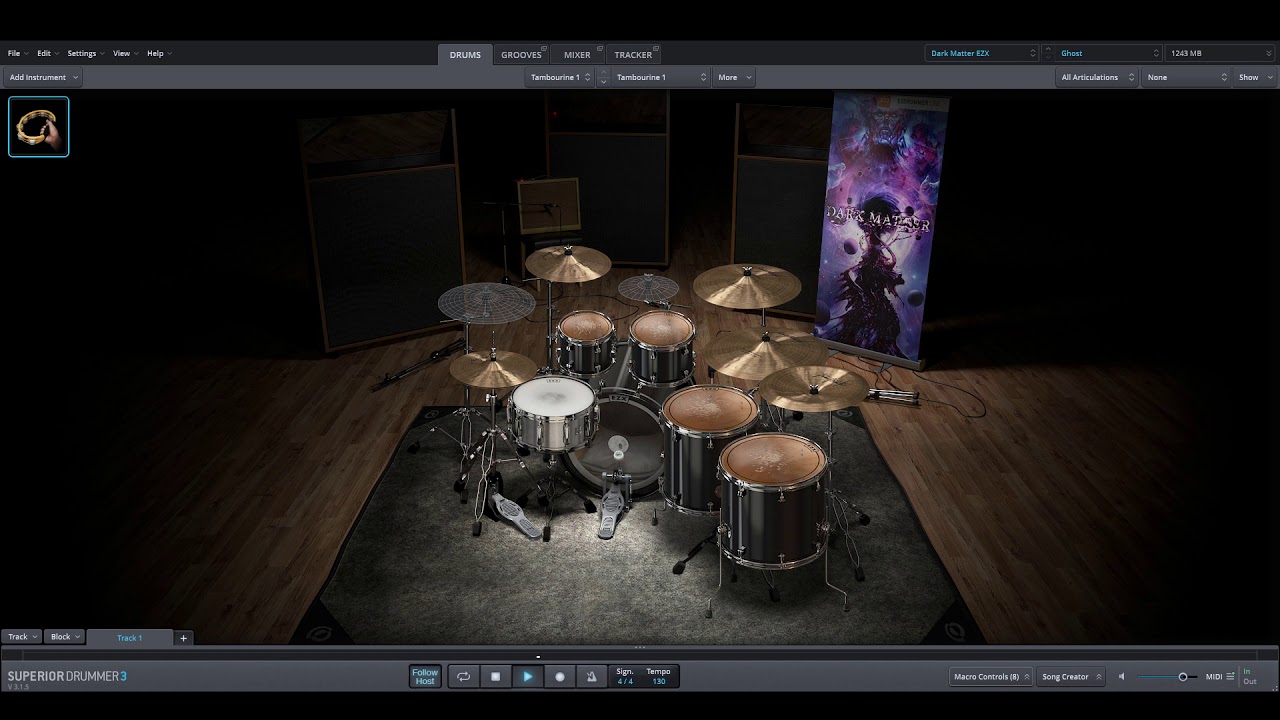The height and width of the screenshot is (720, 1280).
Task: Select the perforated cymbal above hi-hat
Action: (x=487, y=302)
